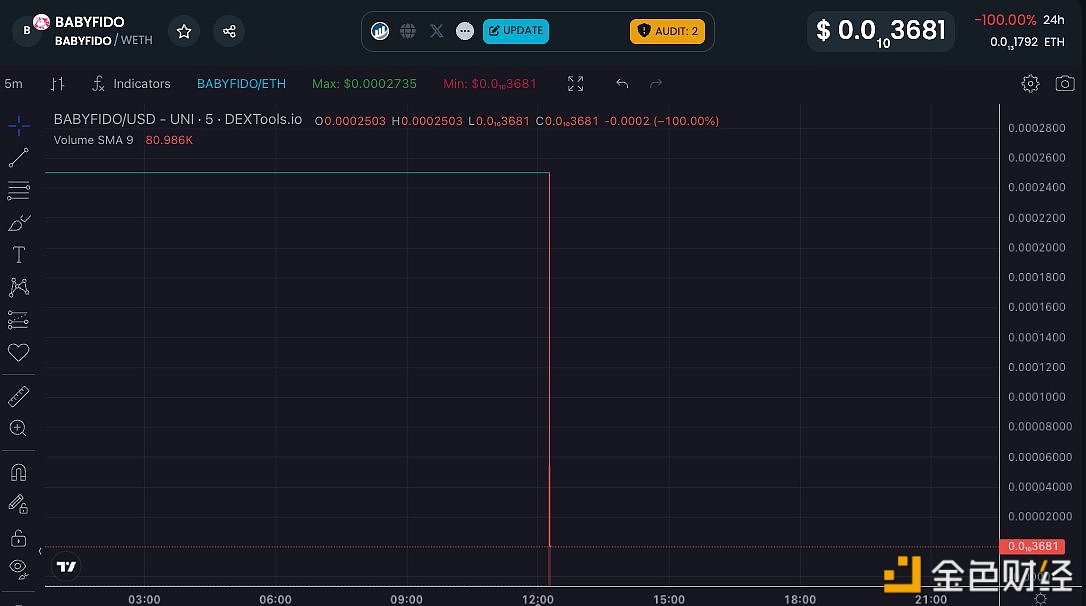Click the 12:00 time axis label
1086x606 pixels.
(x=537, y=599)
